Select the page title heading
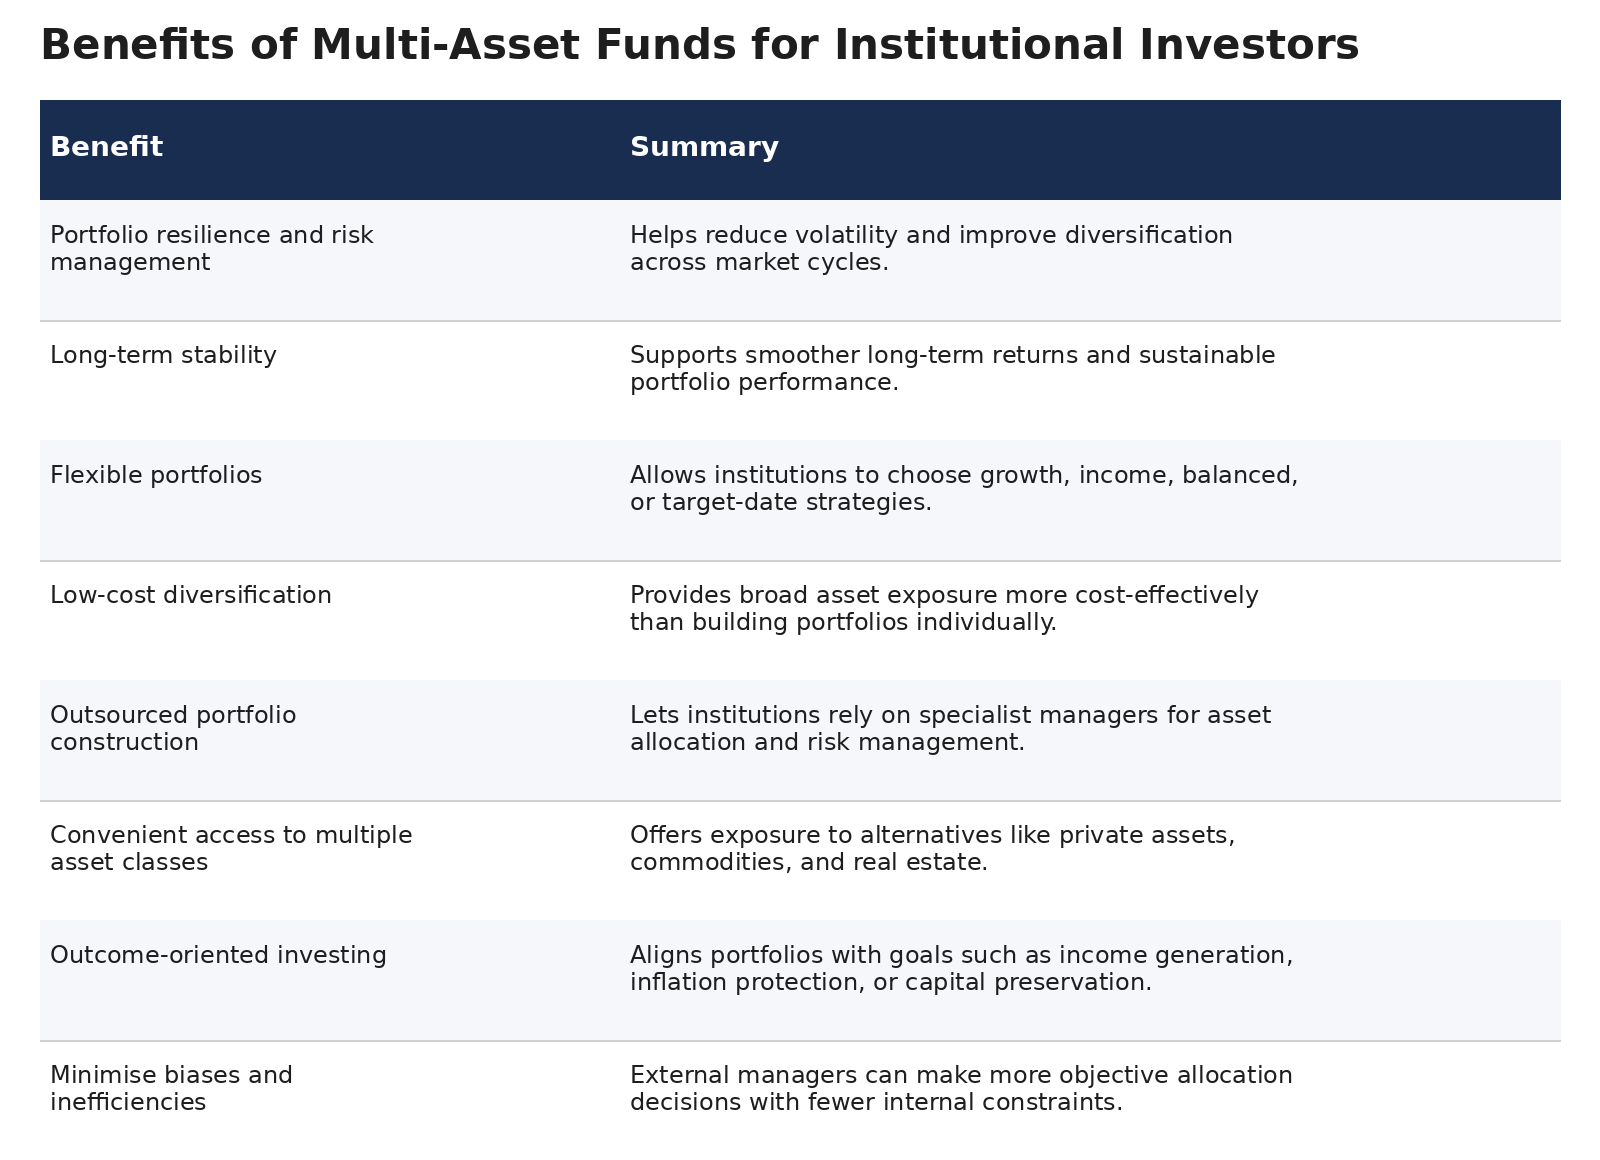 tap(700, 45)
